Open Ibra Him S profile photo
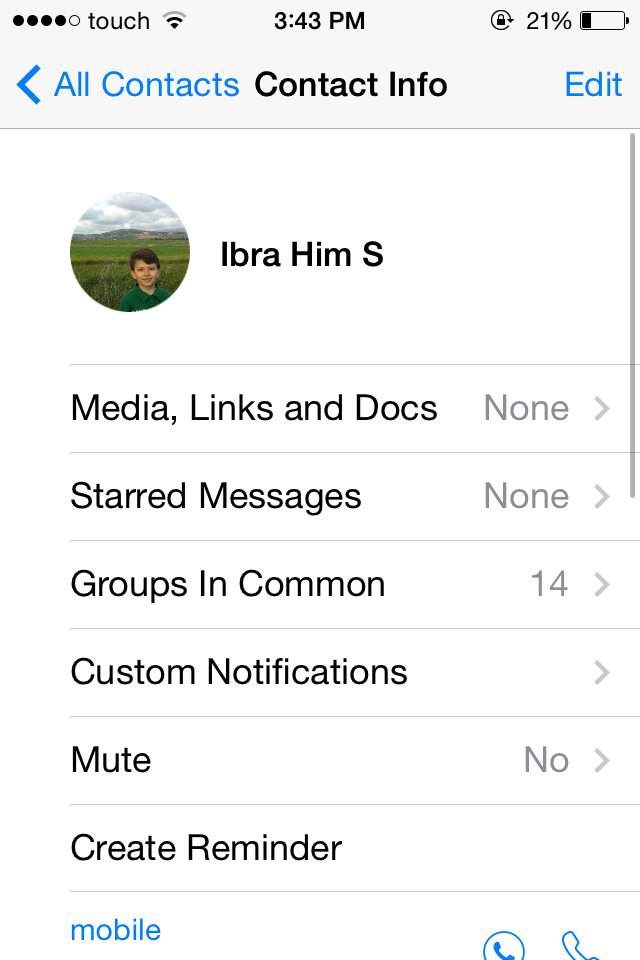640x960 pixels. coord(130,252)
